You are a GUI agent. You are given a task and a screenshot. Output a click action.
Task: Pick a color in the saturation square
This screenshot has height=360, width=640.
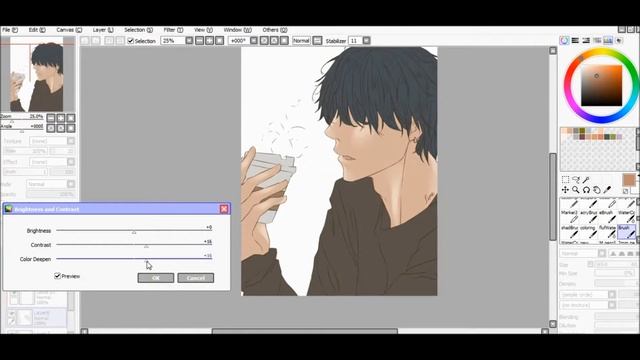602,86
